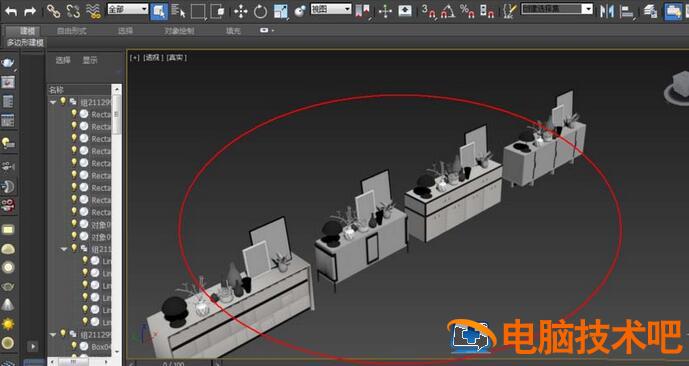Screen dimensions: 689x366
Task: Open the 多边形建模 panel label
Action: (25, 43)
